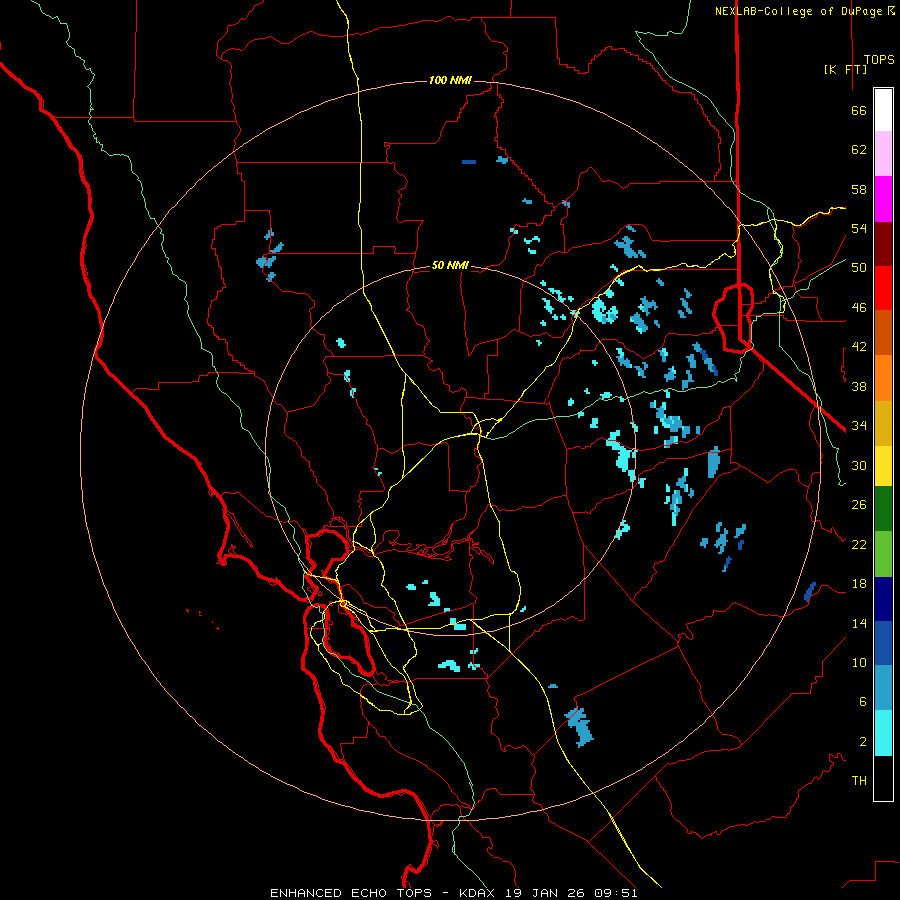Click the dark green legend swatch
The width and height of the screenshot is (900, 900).
(883, 509)
